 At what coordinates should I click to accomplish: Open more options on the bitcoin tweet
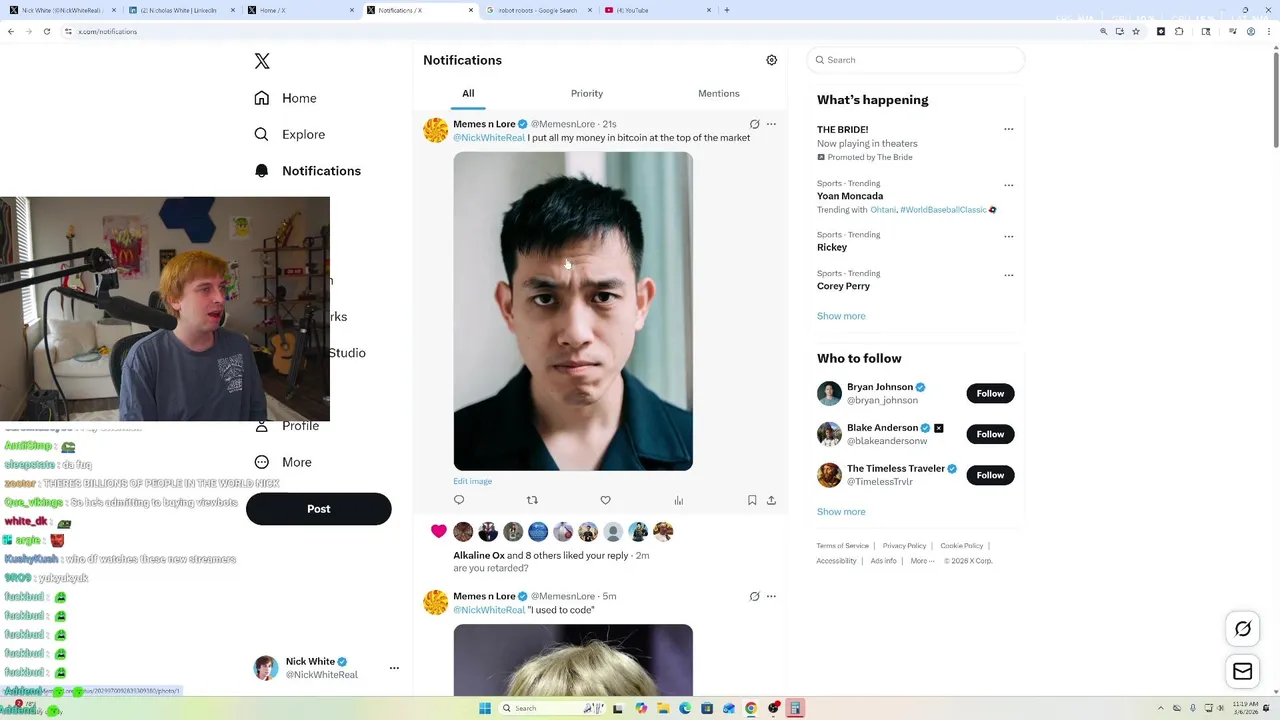point(771,124)
